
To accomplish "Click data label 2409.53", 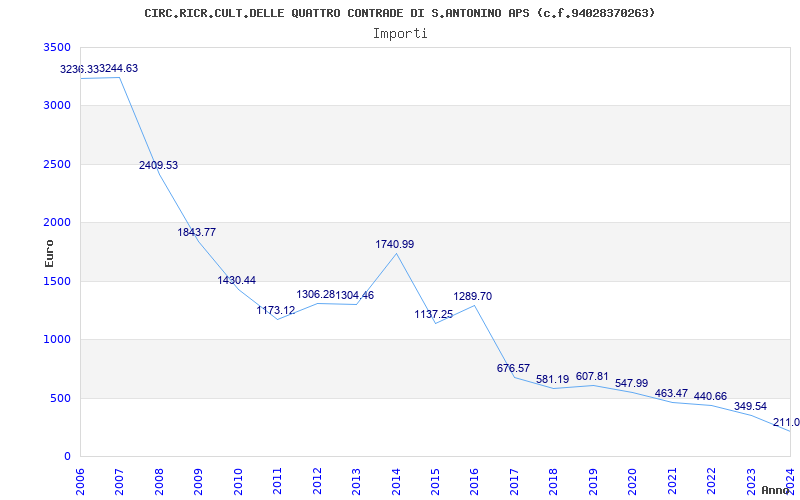I will (x=158, y=165).
